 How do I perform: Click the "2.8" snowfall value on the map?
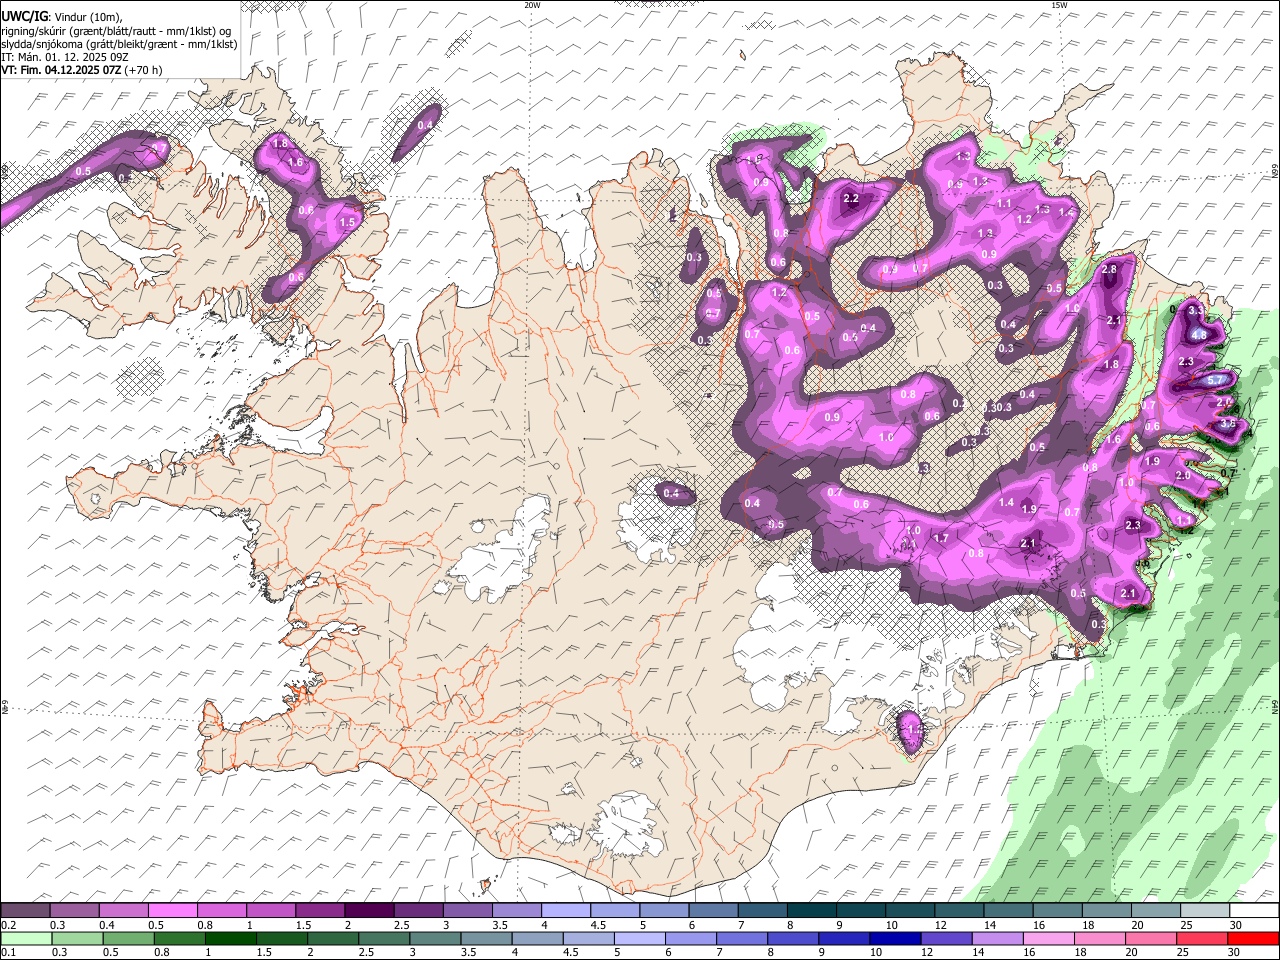pos(1109,270)
